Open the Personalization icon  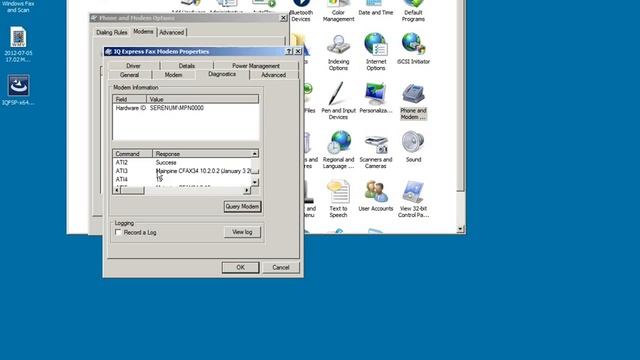[376, 98]
